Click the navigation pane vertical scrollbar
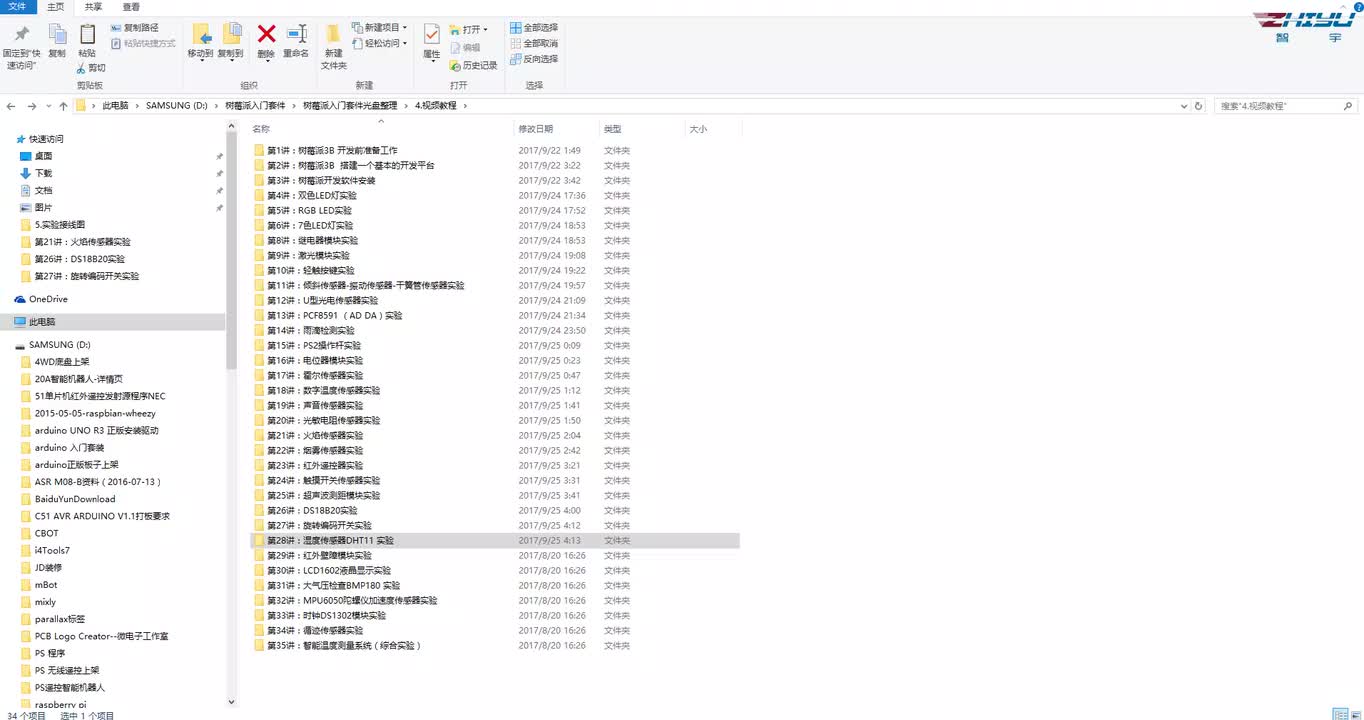This screenshot has height=720, width=1364. click(x=232, y=250)
